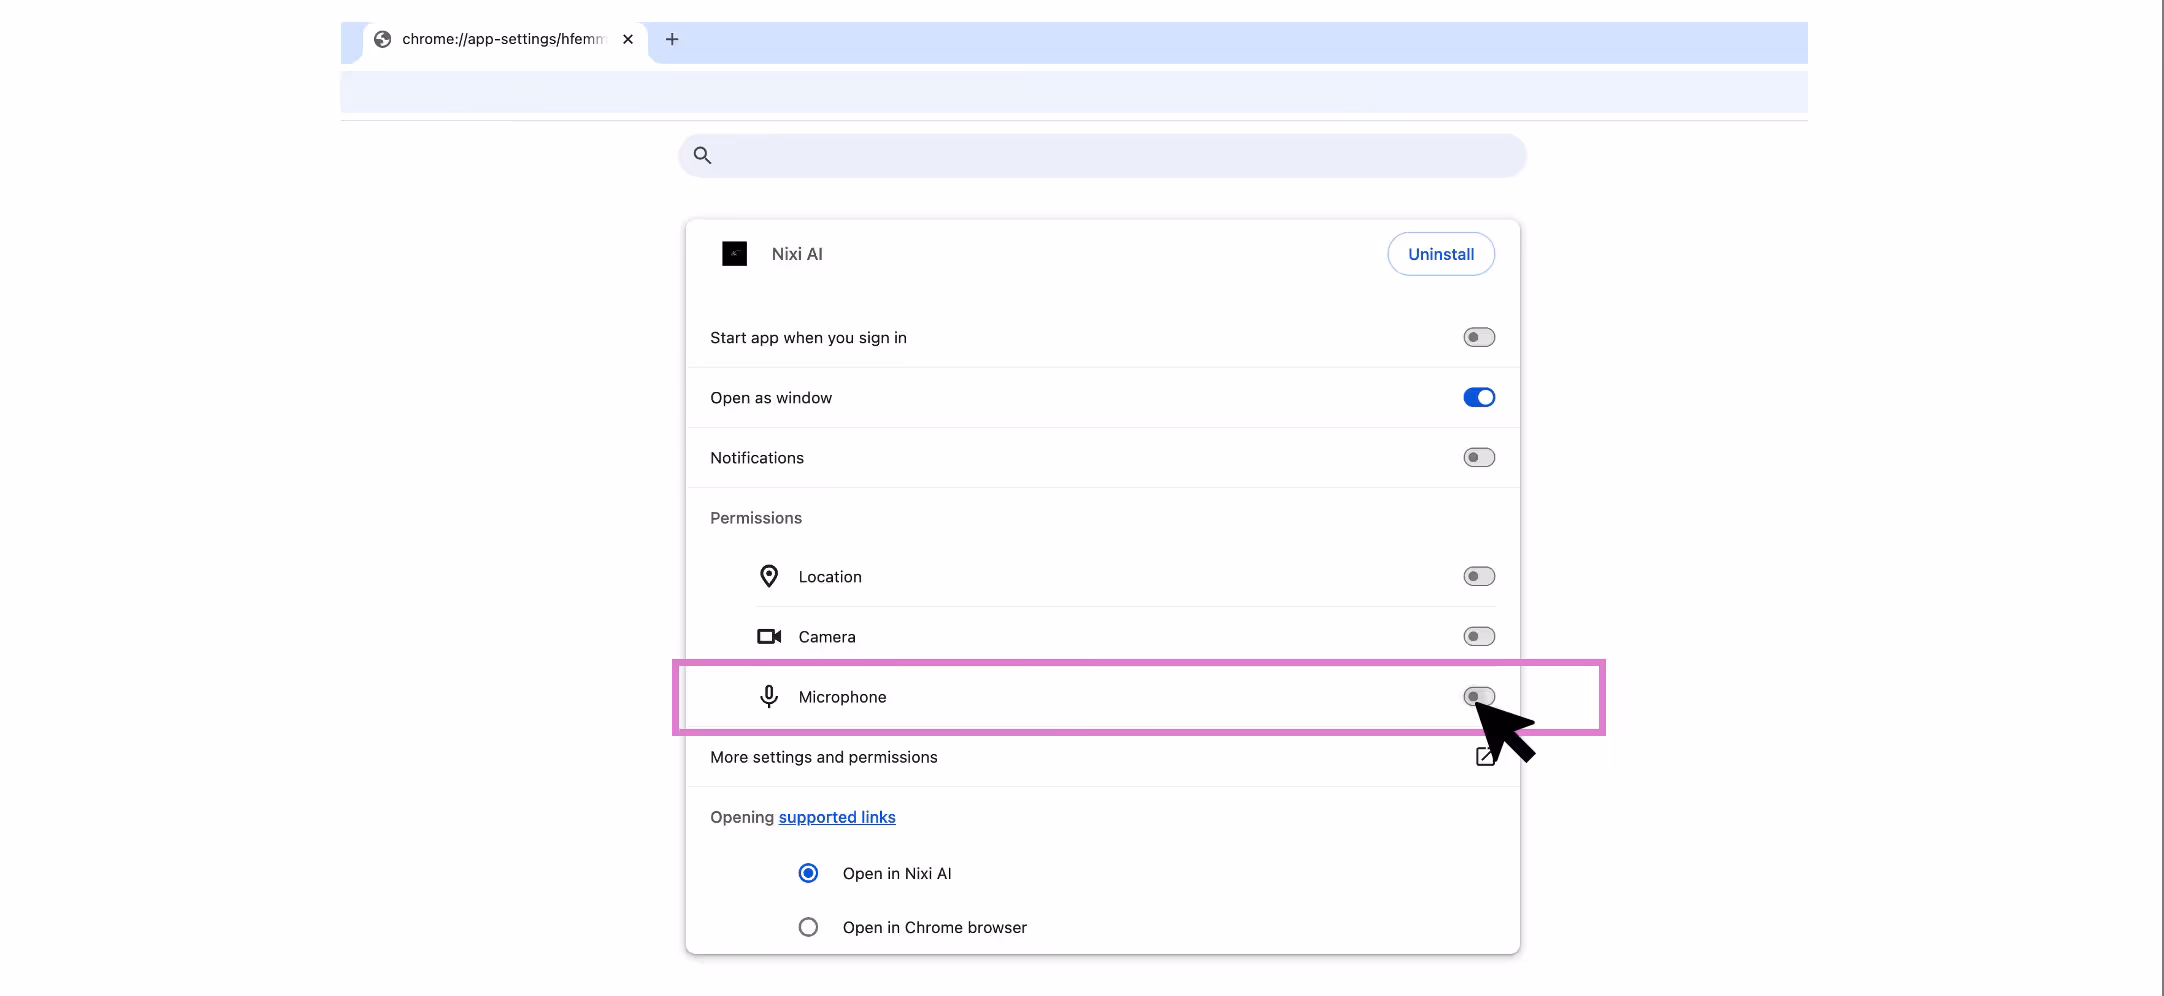Open More settings and permissions
The image size is (2164, 996).
coord(823,757)
